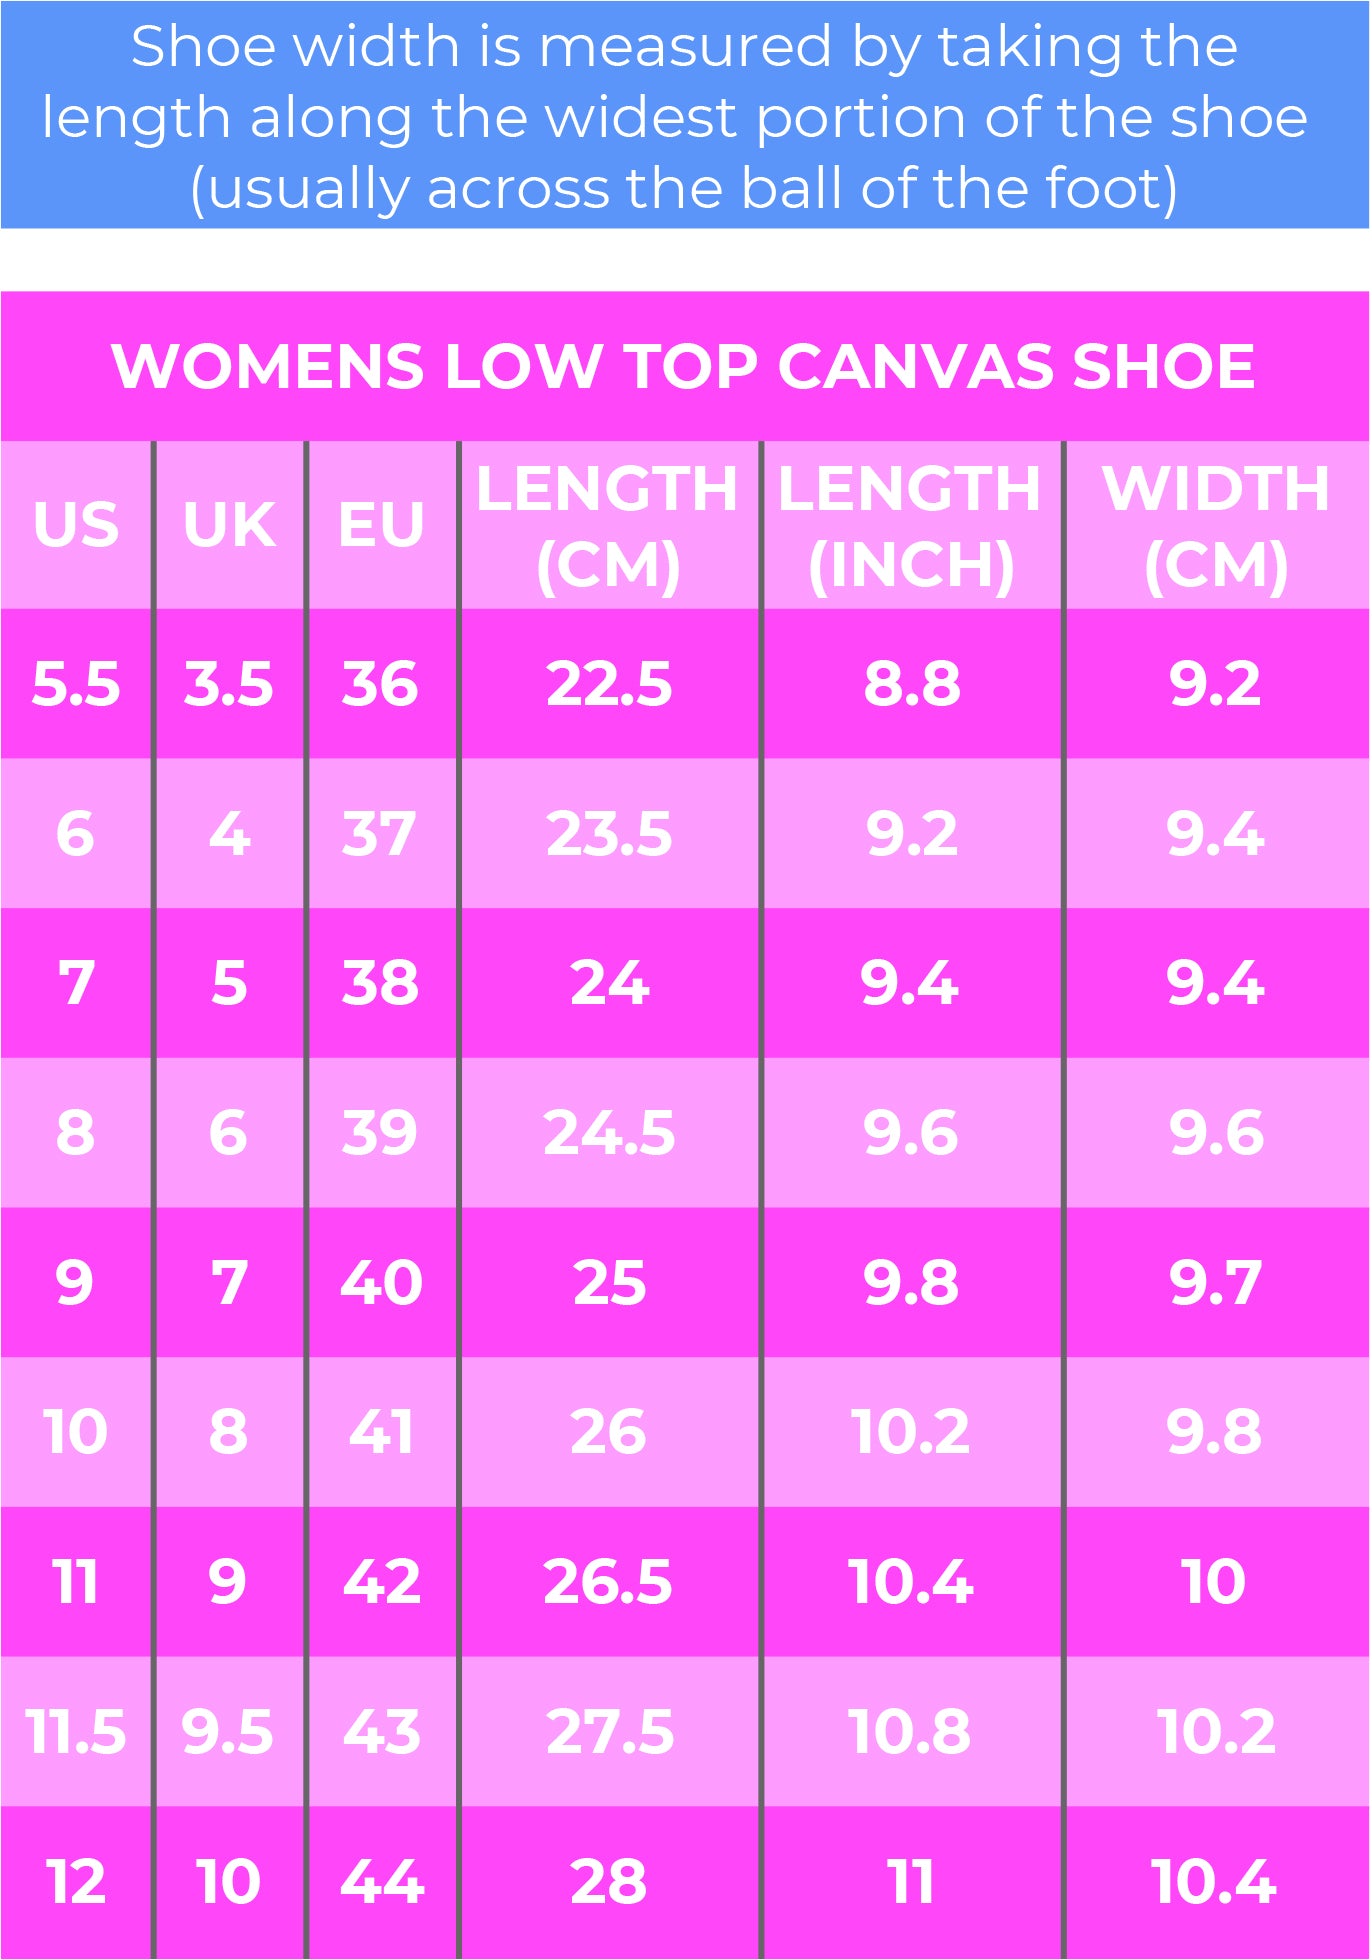Viewport: 1372px width, 1960px height.
Task: Click the EU column header
Action: [382, 525]
